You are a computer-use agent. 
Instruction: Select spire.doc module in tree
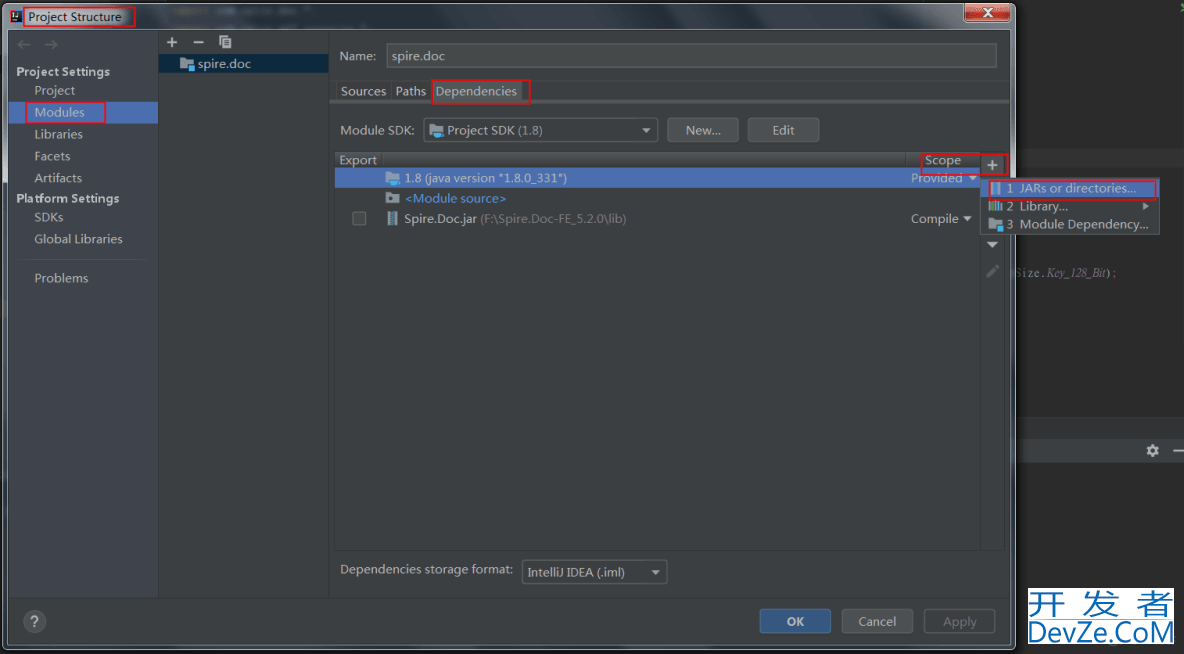(243, 63)
